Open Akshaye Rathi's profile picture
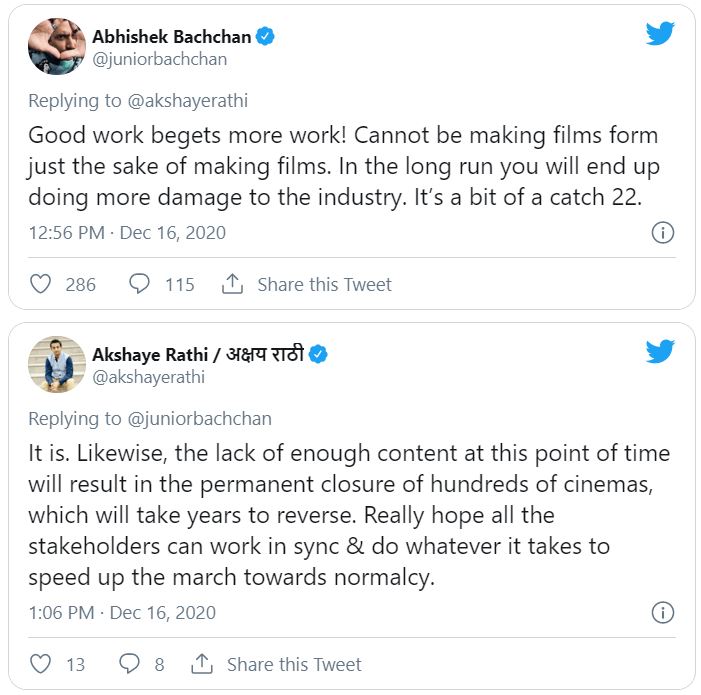701x695 pixels. coord(57,364)
